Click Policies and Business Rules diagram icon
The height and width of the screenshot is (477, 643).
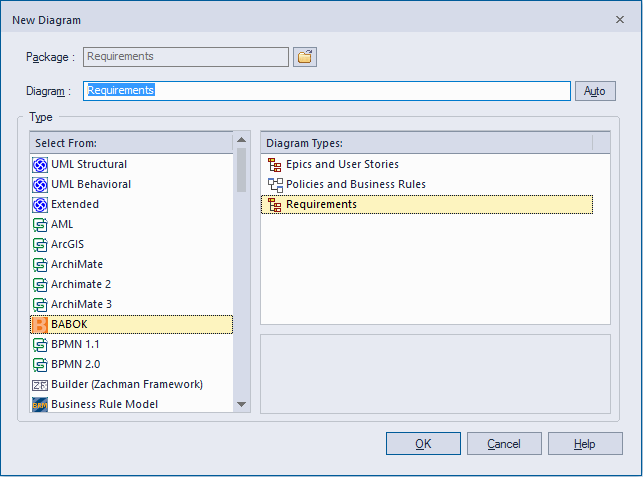(x=275, y=184)
